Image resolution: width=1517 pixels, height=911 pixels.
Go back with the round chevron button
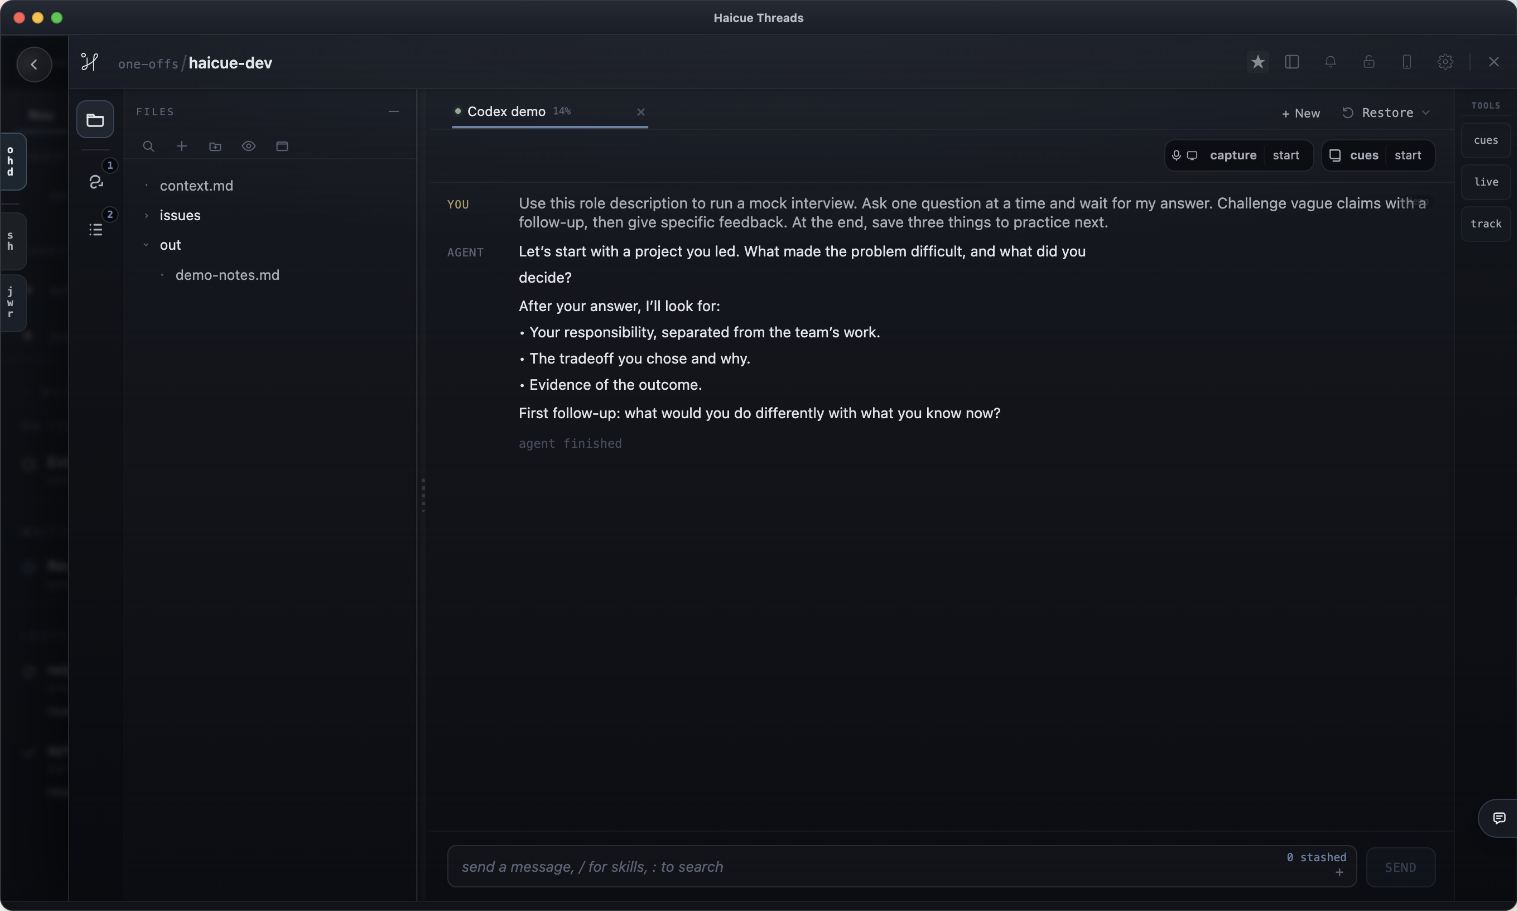34,64
